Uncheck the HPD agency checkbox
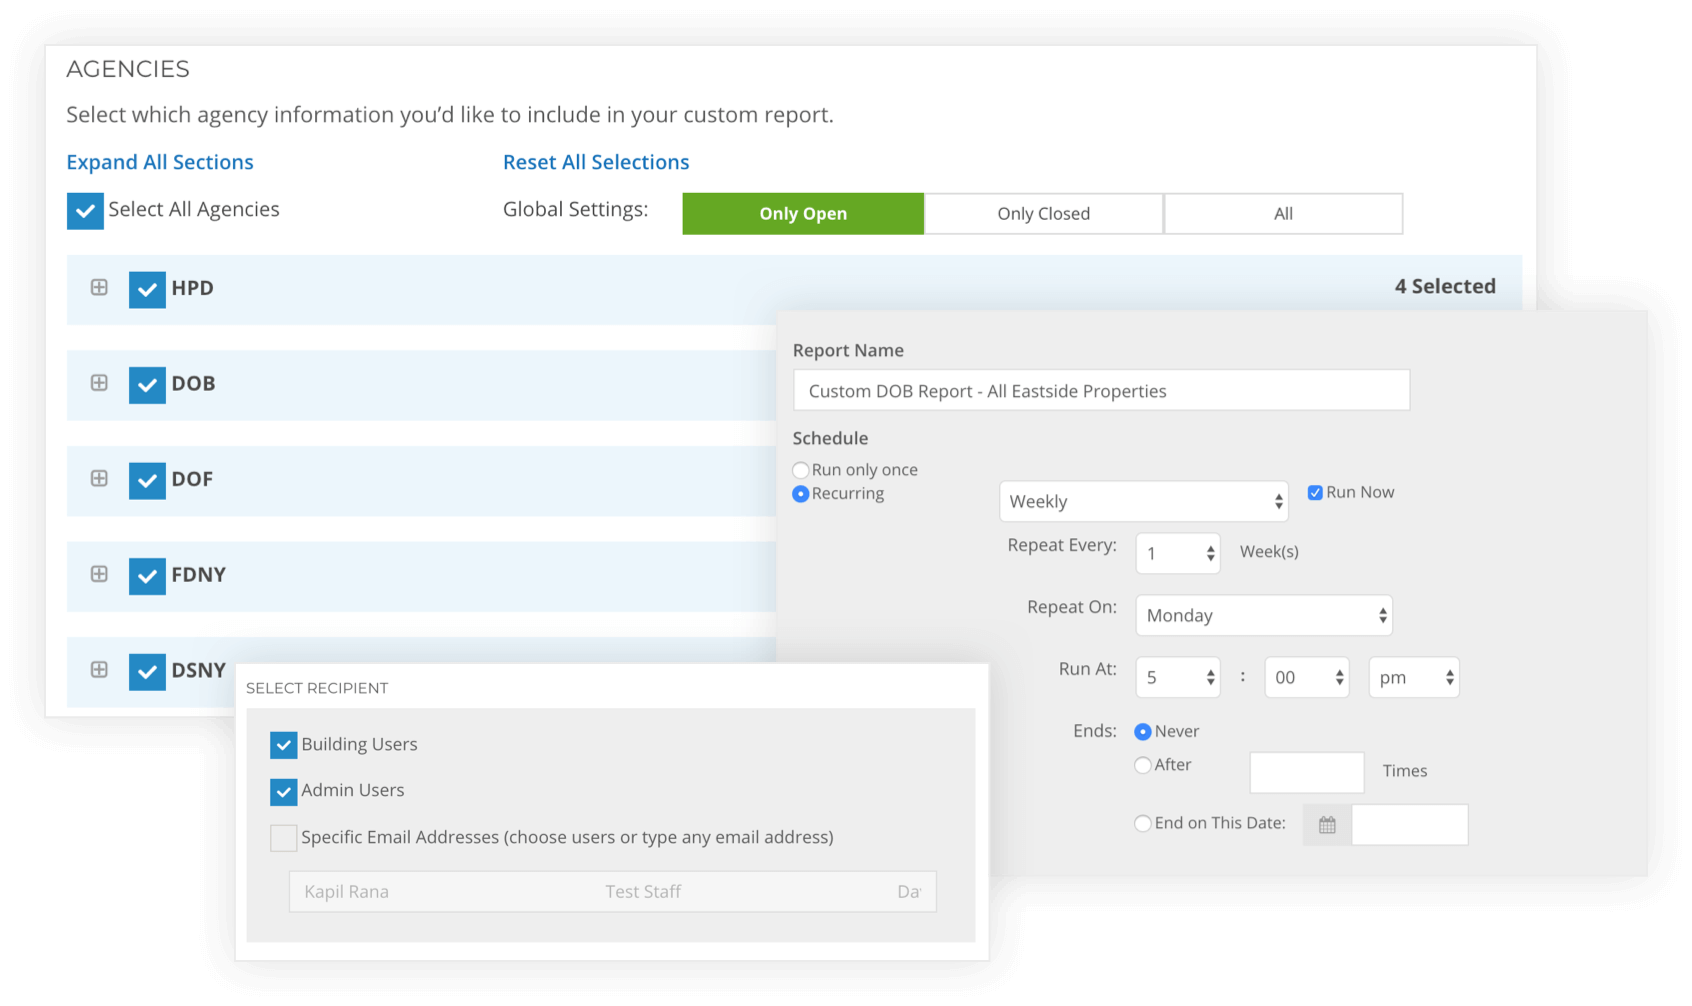 point(147,289)
